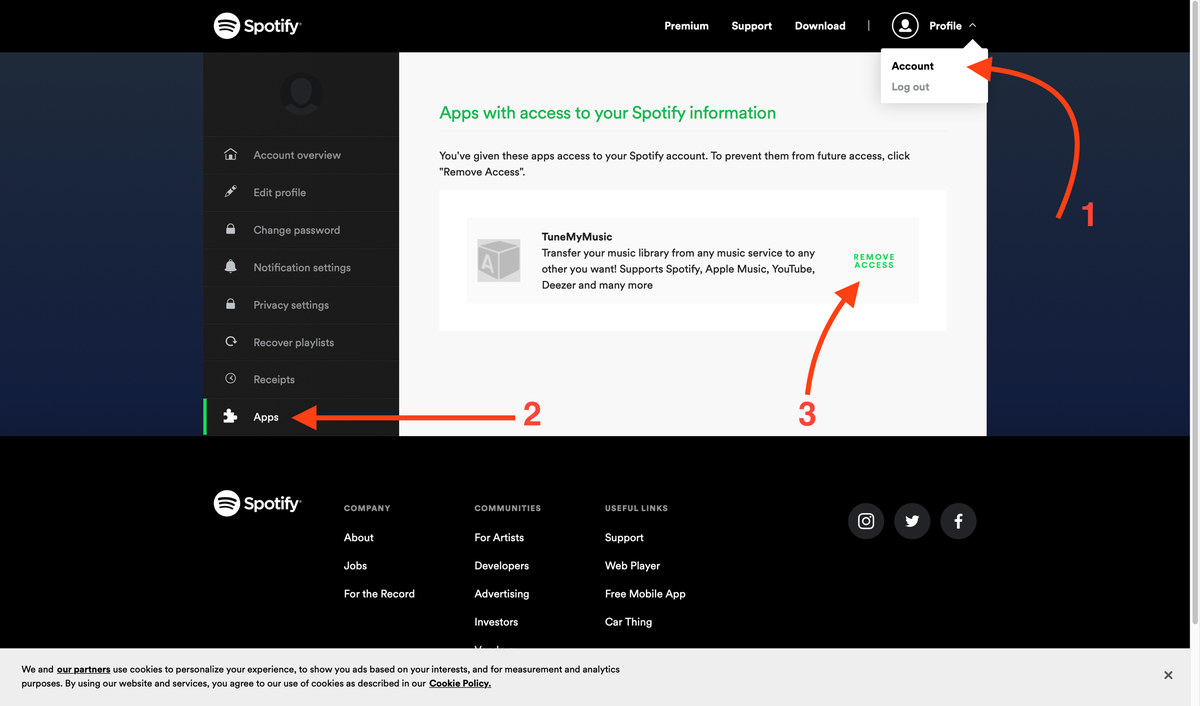Screen dimensions: 1200x706
Task: Collapse the Profile dropdown chevron
Action: [973, 26]
